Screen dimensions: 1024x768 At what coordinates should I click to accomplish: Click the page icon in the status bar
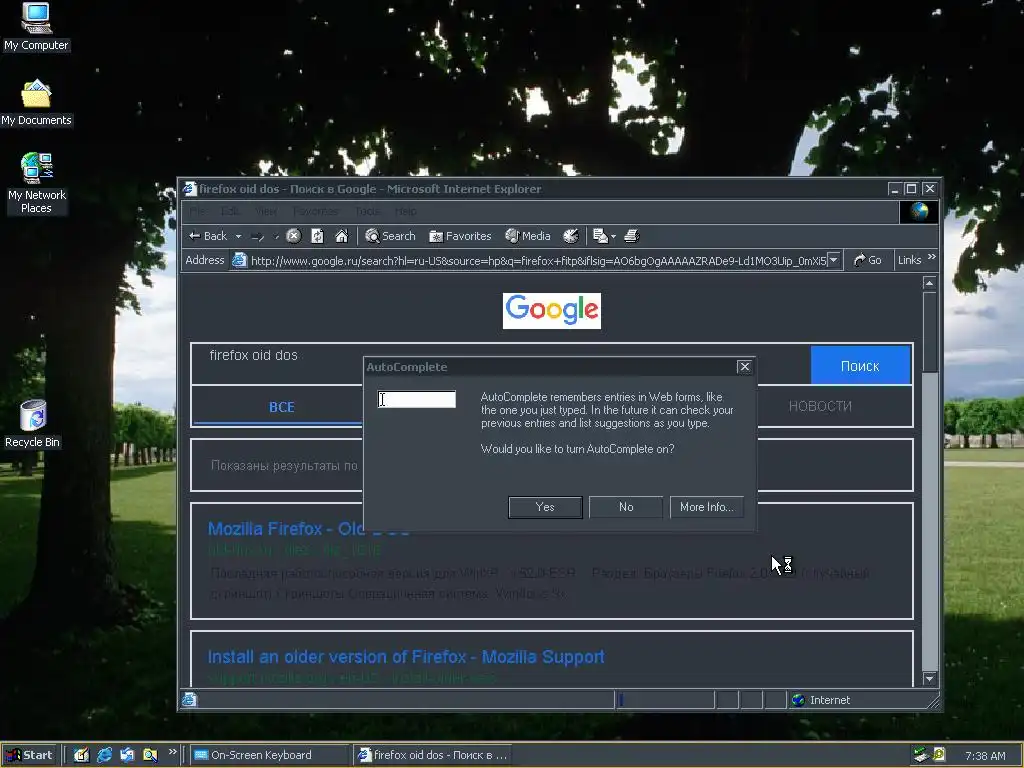(189, 700)
